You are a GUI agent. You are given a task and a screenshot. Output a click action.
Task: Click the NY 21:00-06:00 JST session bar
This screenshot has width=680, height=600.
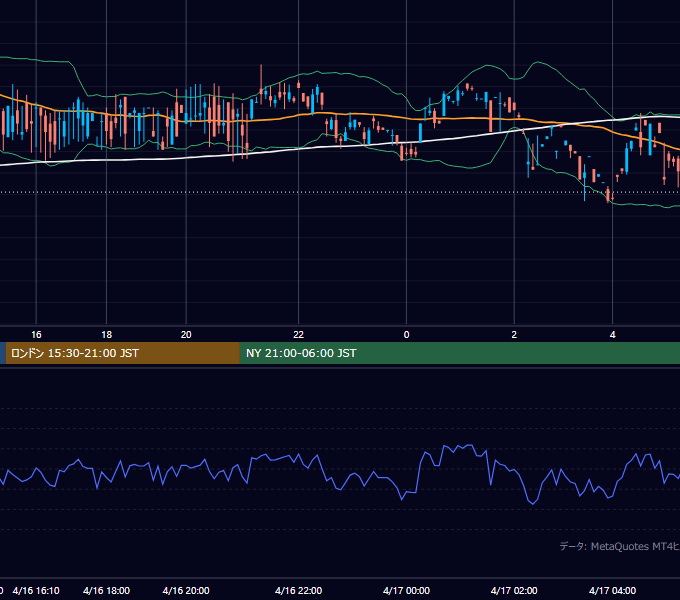coord(460,353)
